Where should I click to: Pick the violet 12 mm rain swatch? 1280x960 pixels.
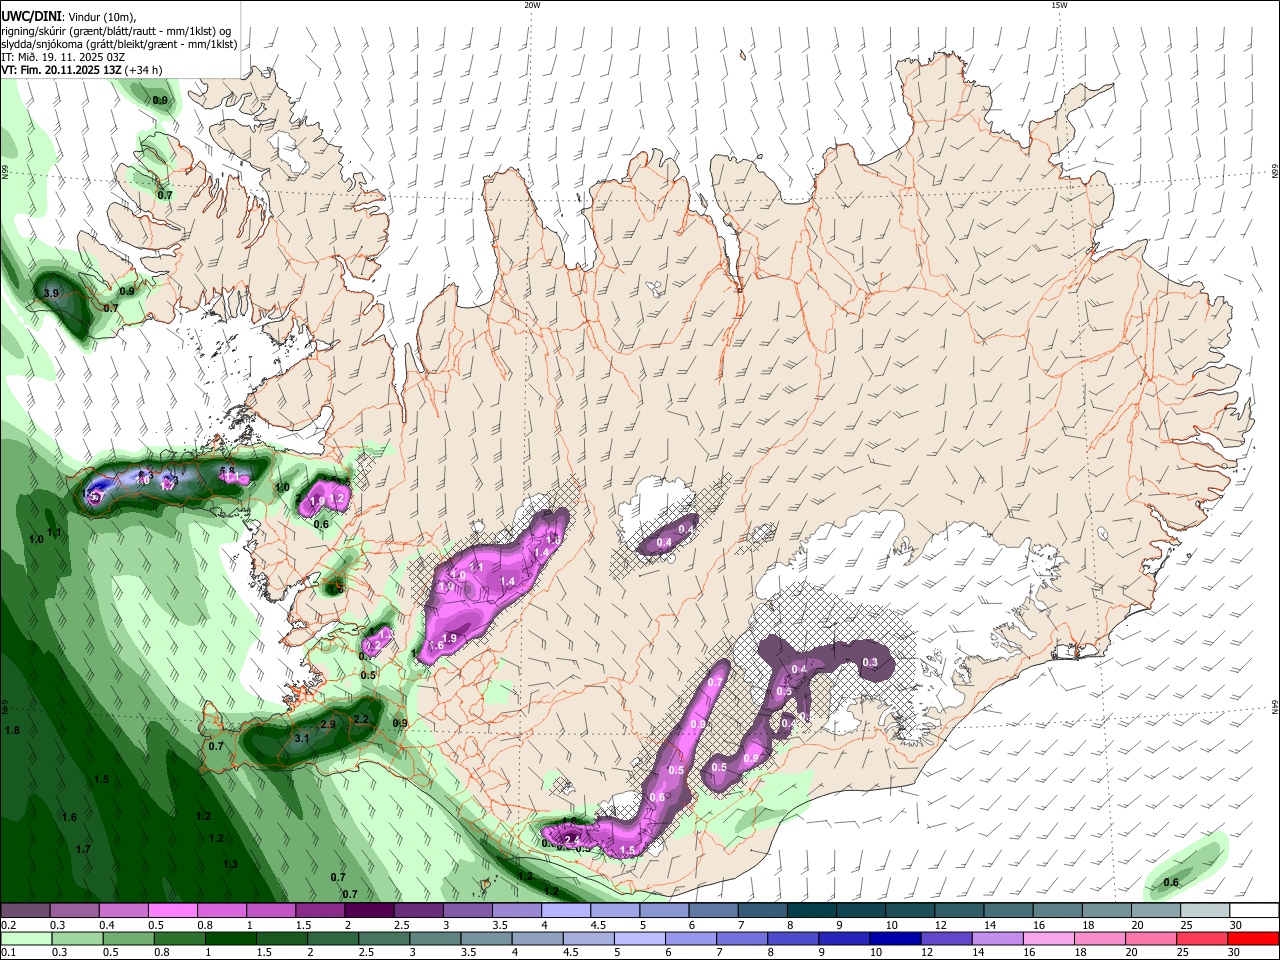[945, 938]
